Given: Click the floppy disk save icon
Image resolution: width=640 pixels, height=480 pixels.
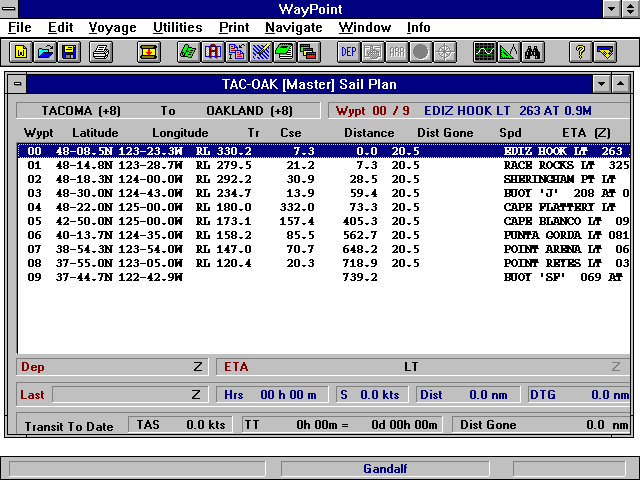Looking at the screenshot, I should tap(69, 52).
